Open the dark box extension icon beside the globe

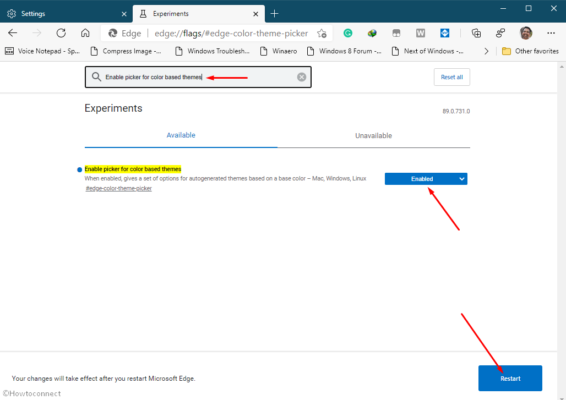coord(396,33)
